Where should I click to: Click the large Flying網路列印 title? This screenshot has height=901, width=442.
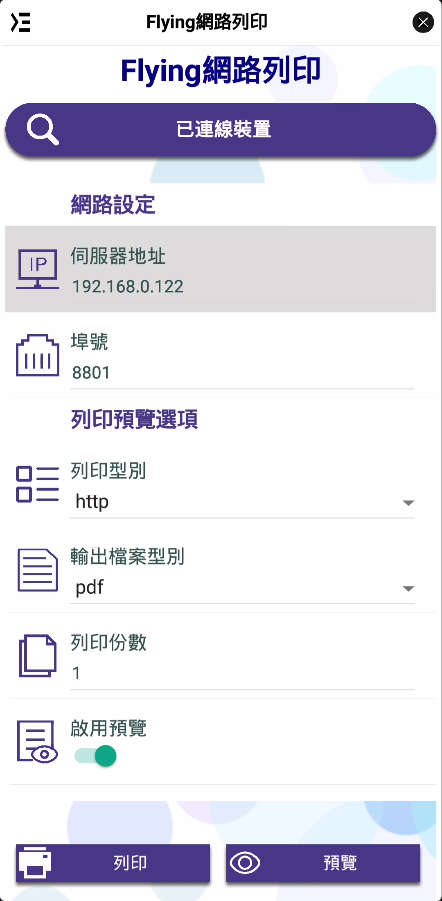pos(221,71)
